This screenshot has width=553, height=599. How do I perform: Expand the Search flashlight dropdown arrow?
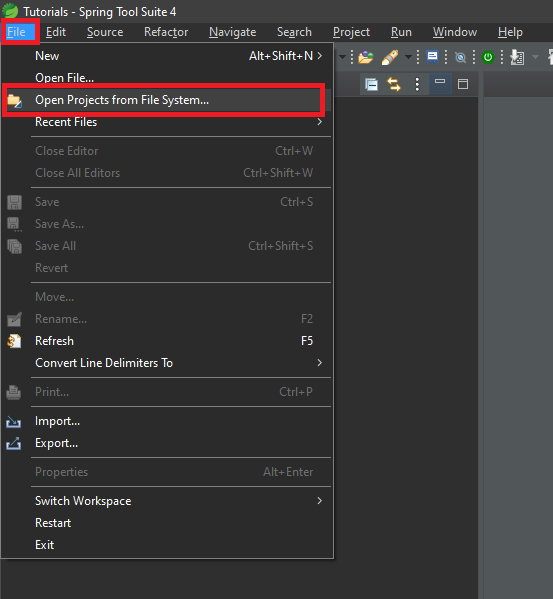408,57
